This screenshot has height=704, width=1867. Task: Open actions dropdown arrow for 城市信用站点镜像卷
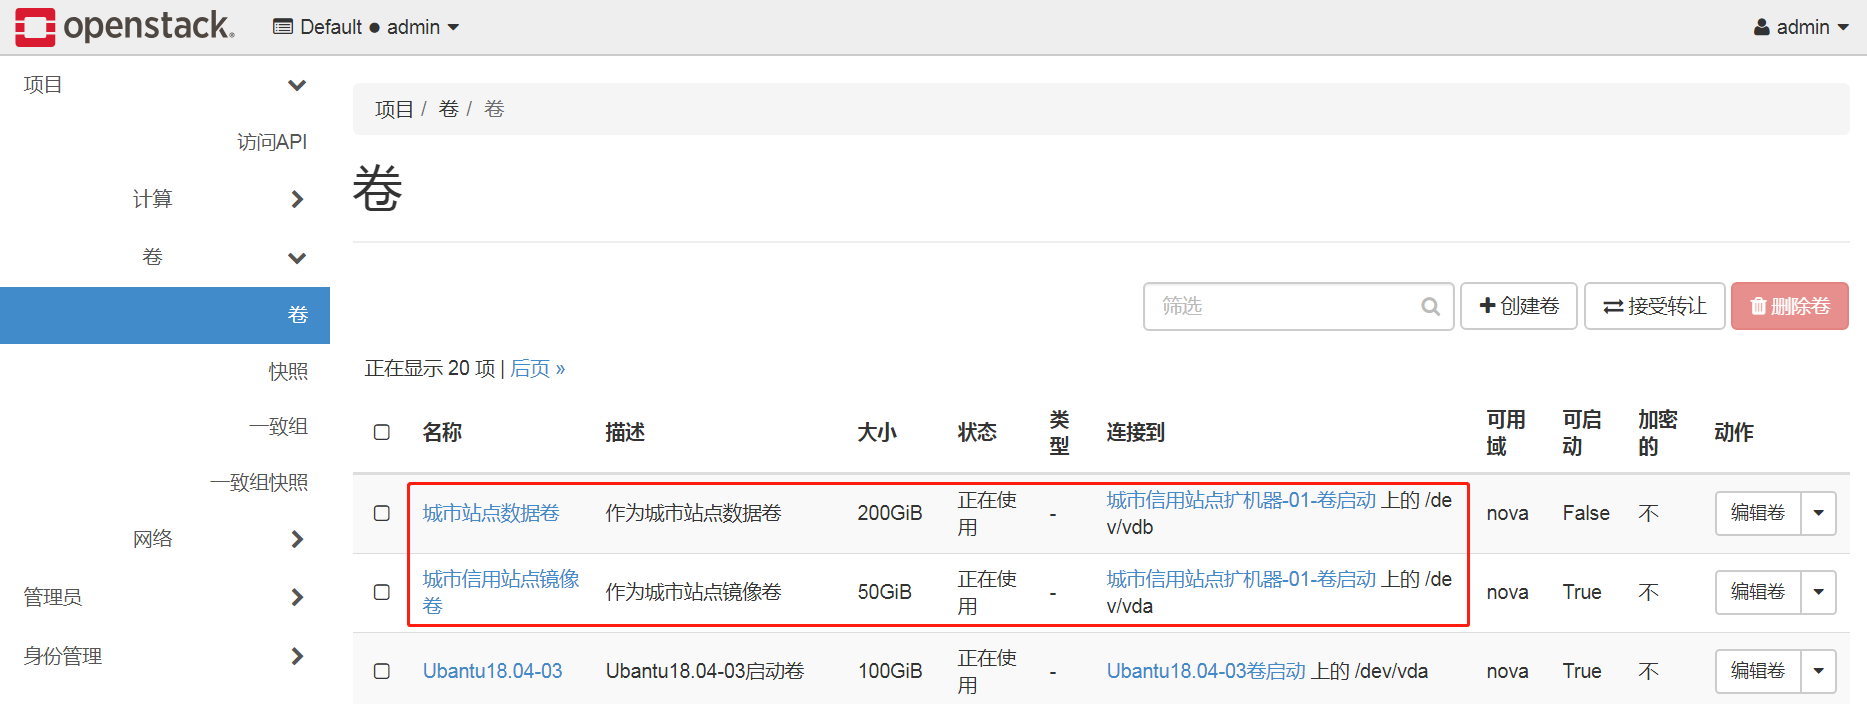point(1819,592)
